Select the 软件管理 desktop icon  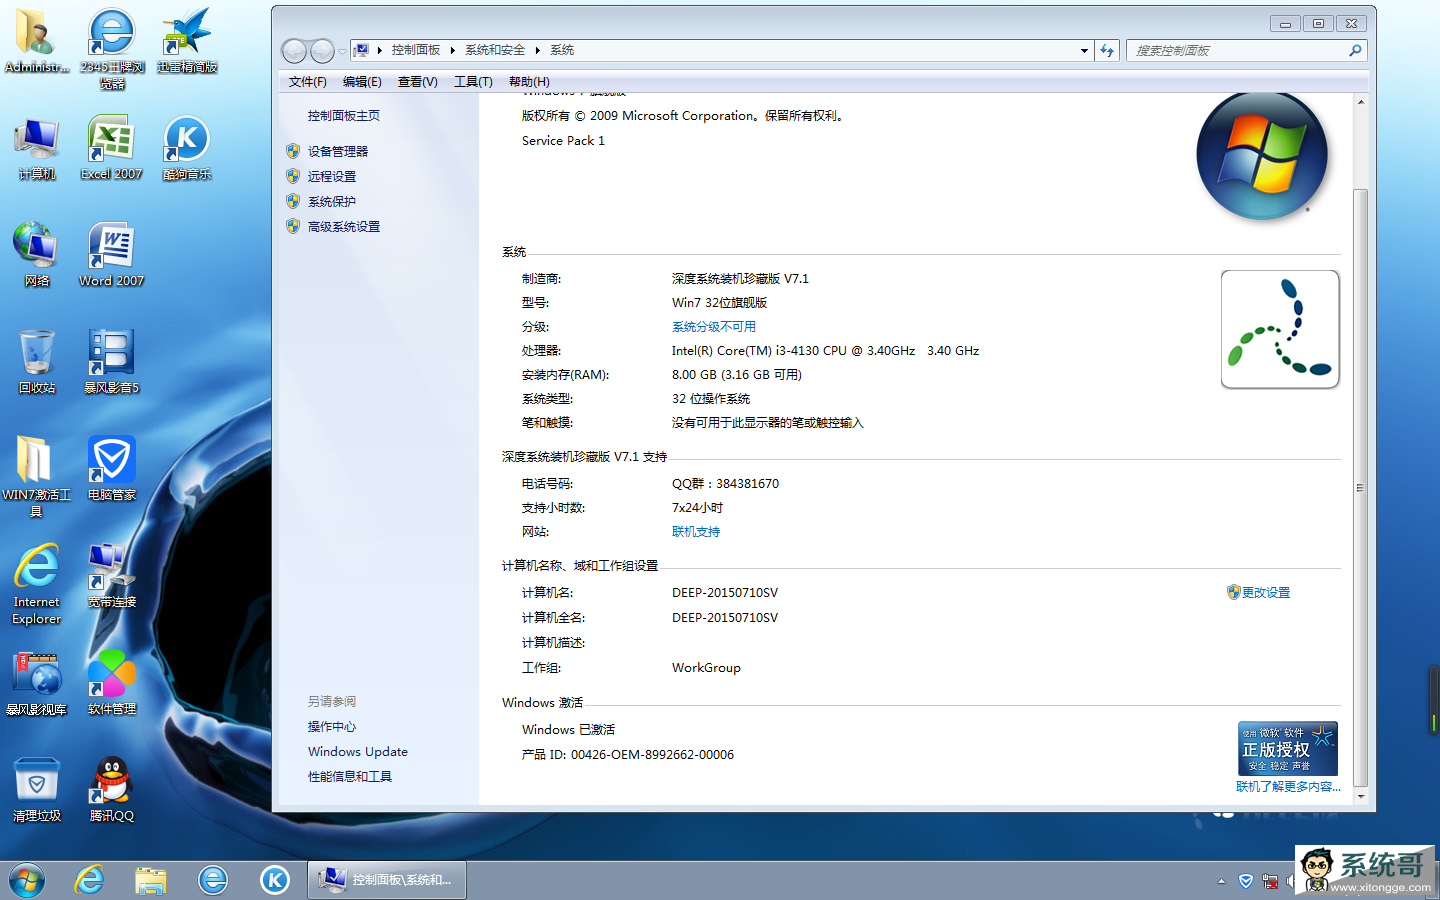click(x=112, y=684)
